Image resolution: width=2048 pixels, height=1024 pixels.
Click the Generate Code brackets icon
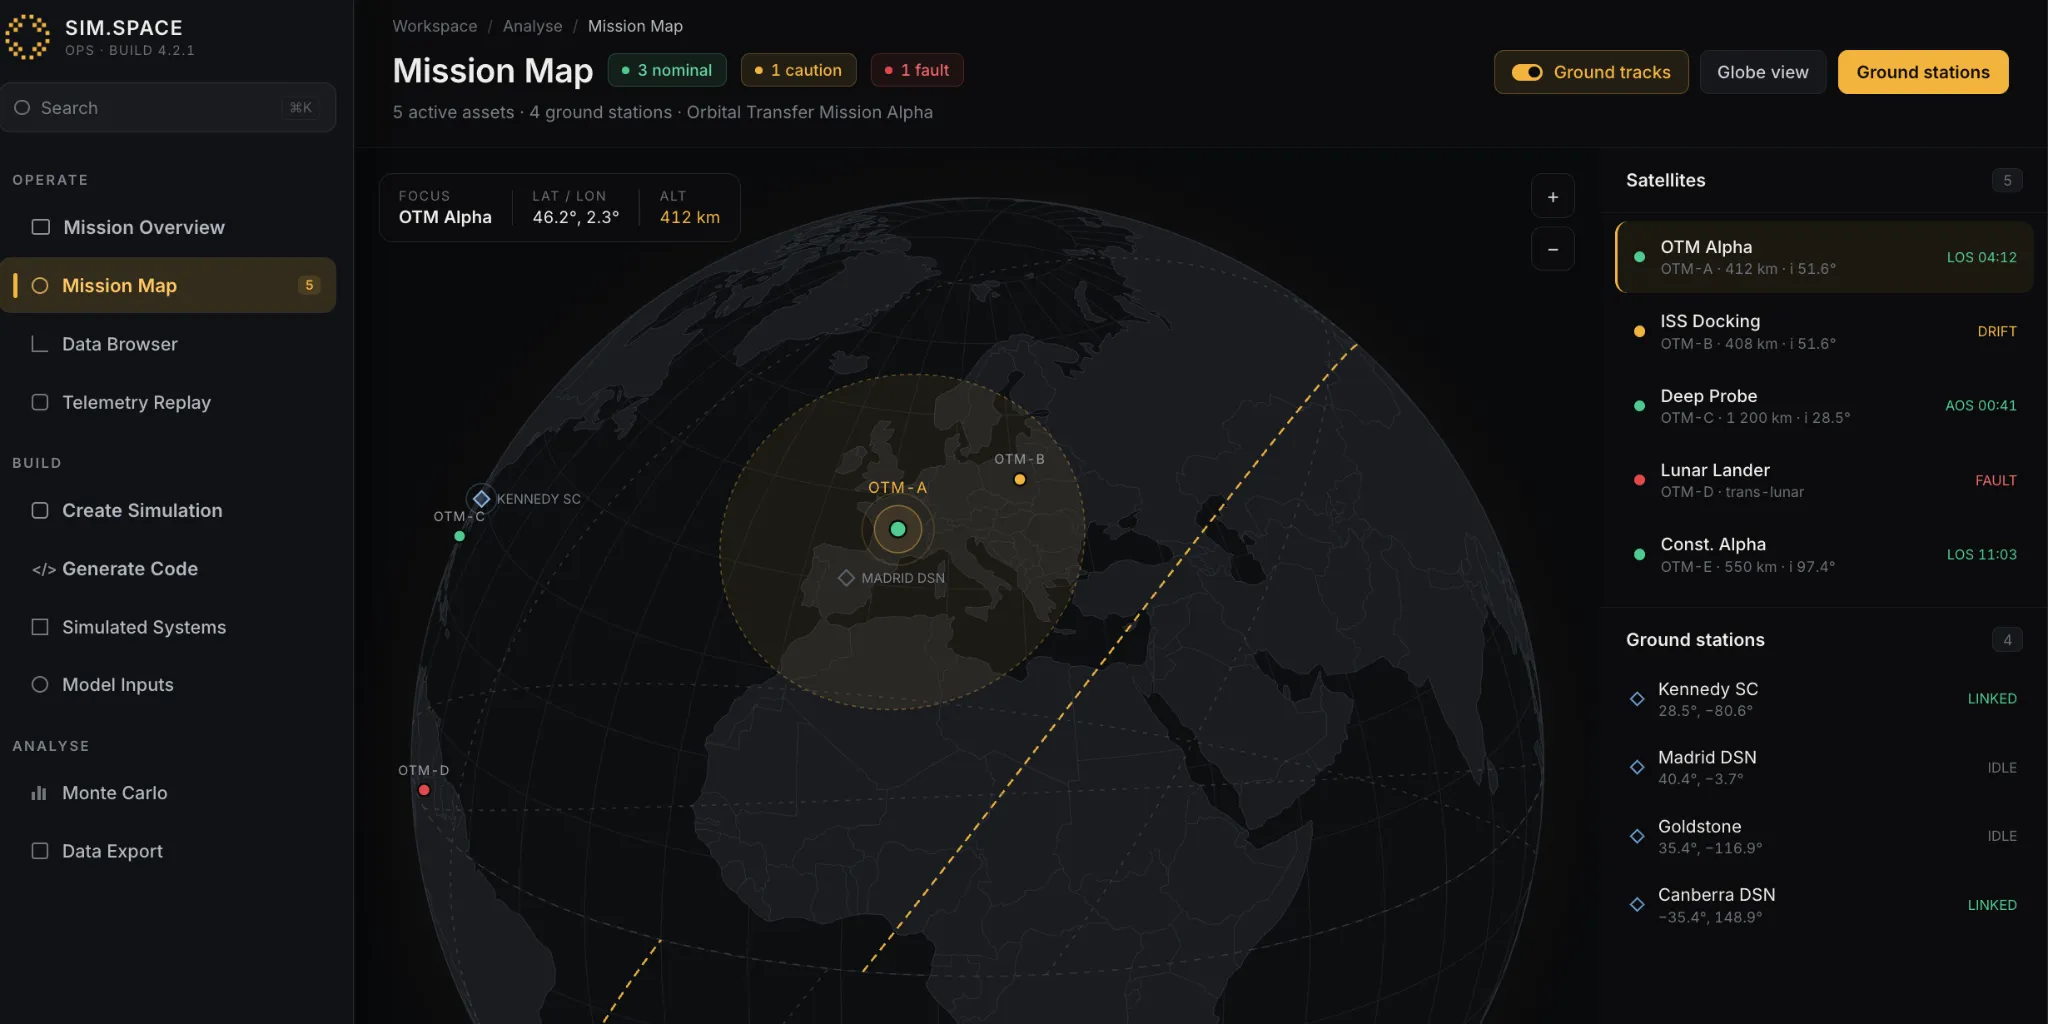point(43,569)
